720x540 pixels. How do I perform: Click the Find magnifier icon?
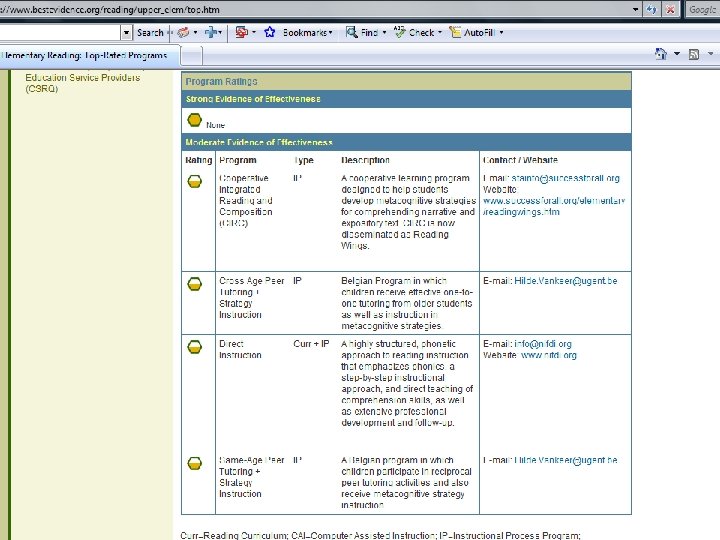[x=352, y=32]
